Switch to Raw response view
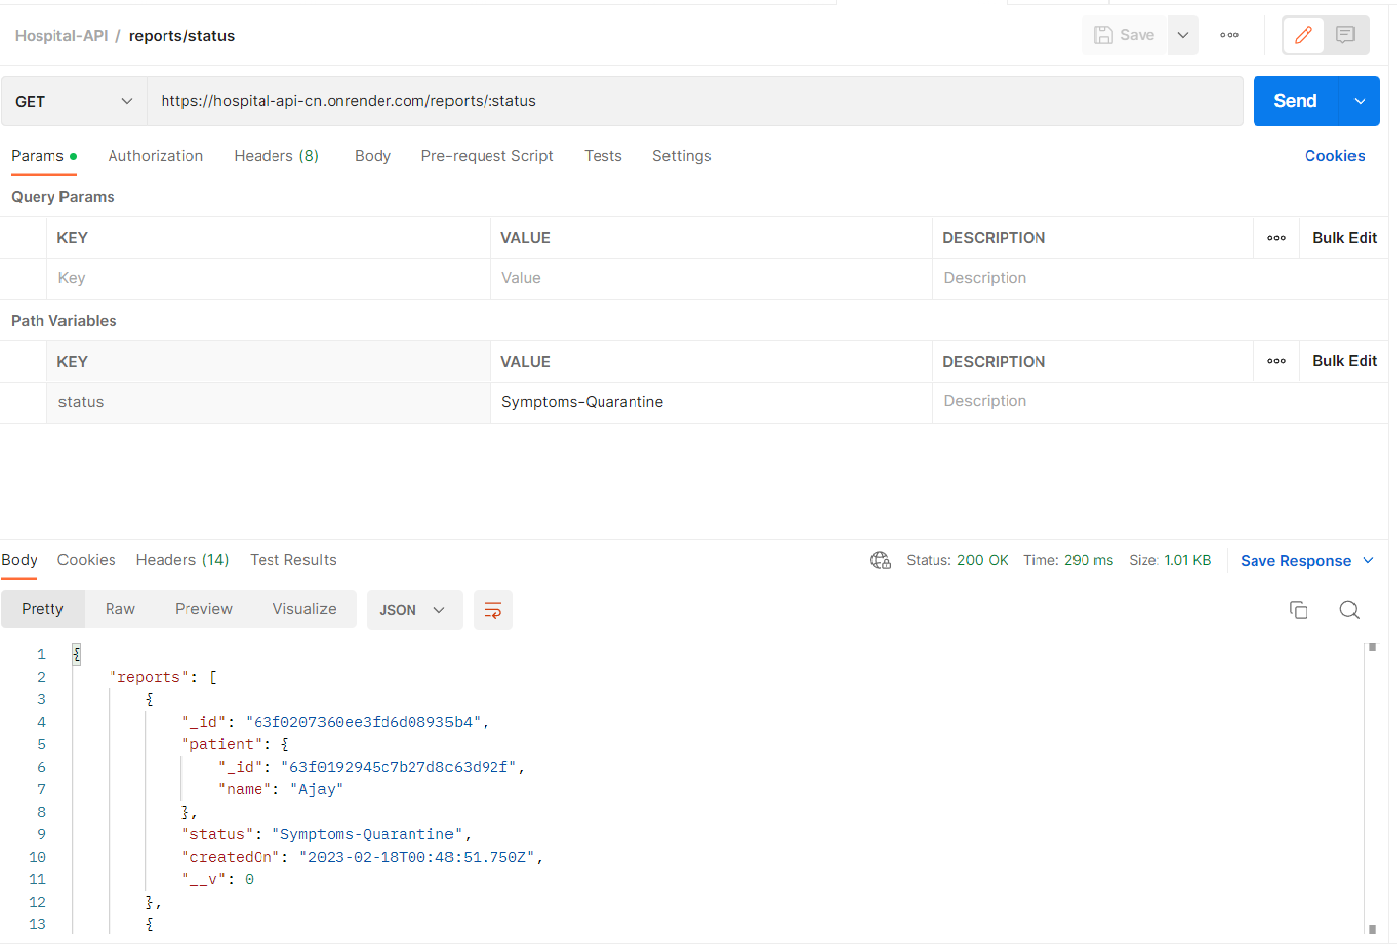This screenshot has width=1397, height=951. point(120,609)
